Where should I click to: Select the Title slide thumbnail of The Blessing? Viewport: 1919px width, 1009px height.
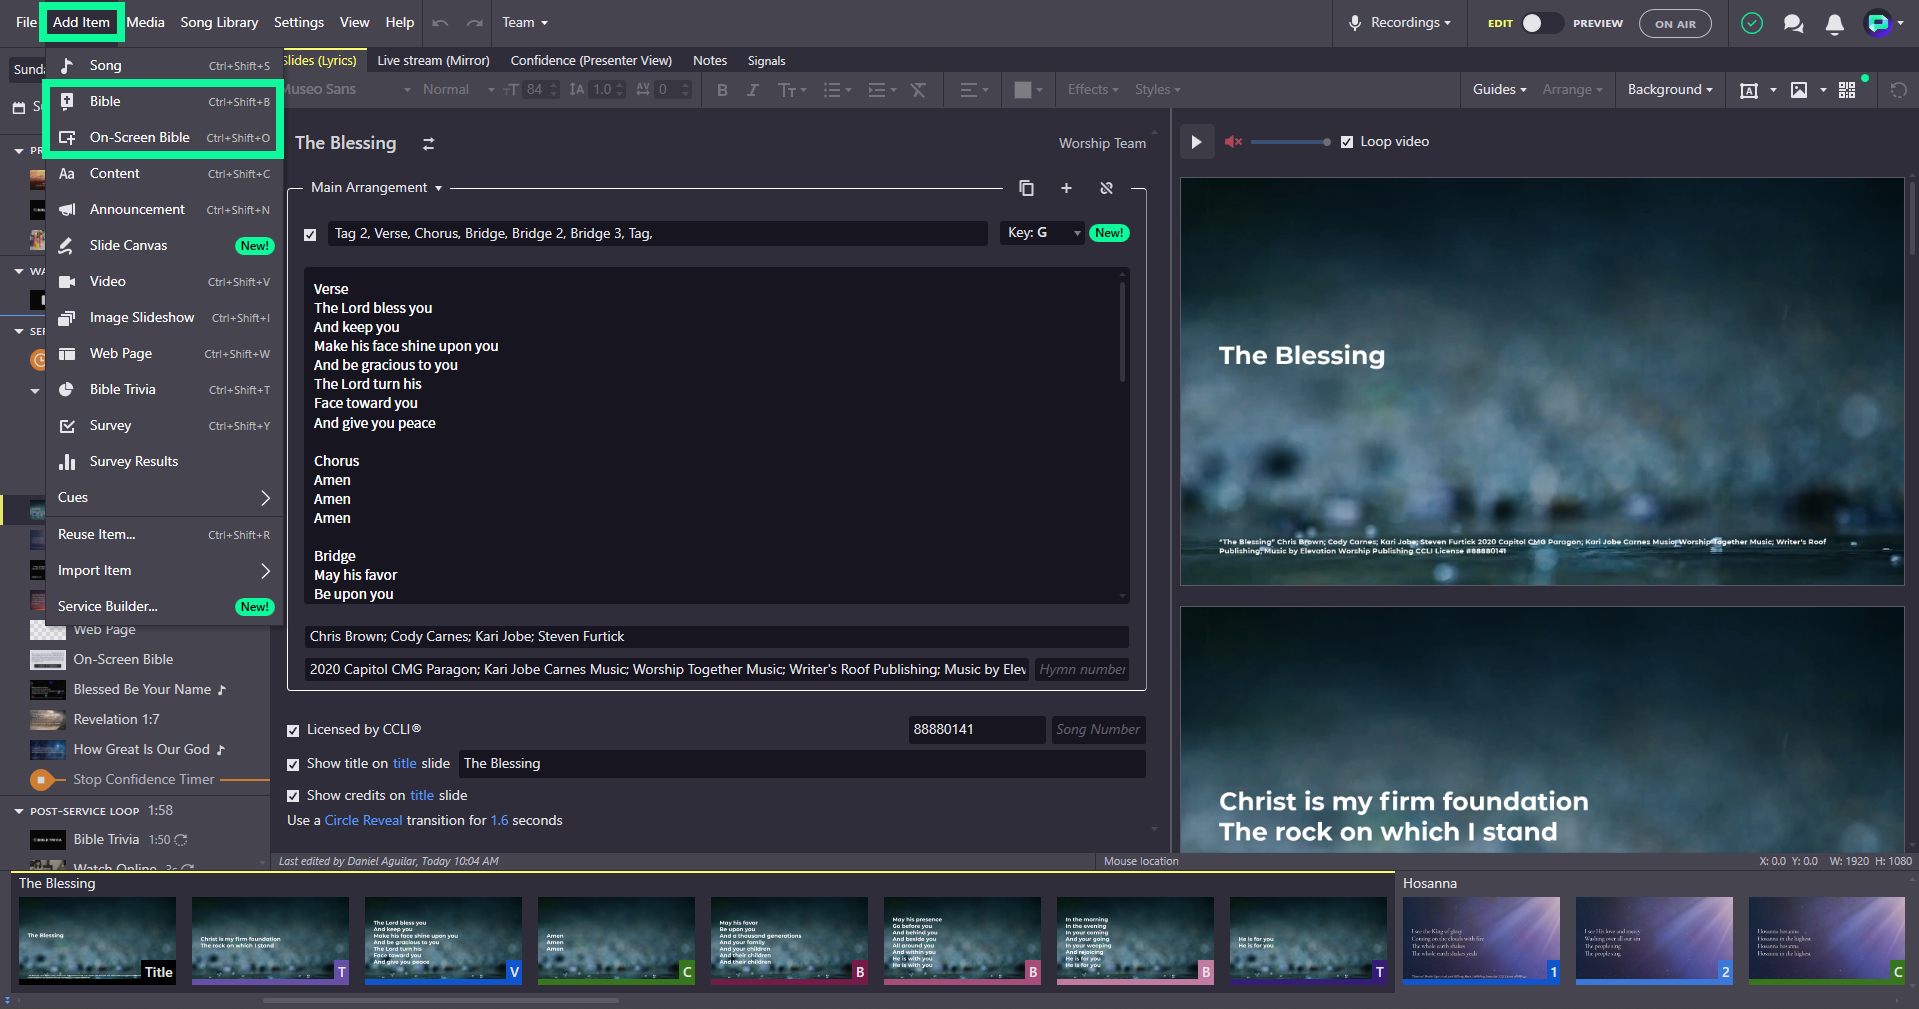[x=97, y=941]
